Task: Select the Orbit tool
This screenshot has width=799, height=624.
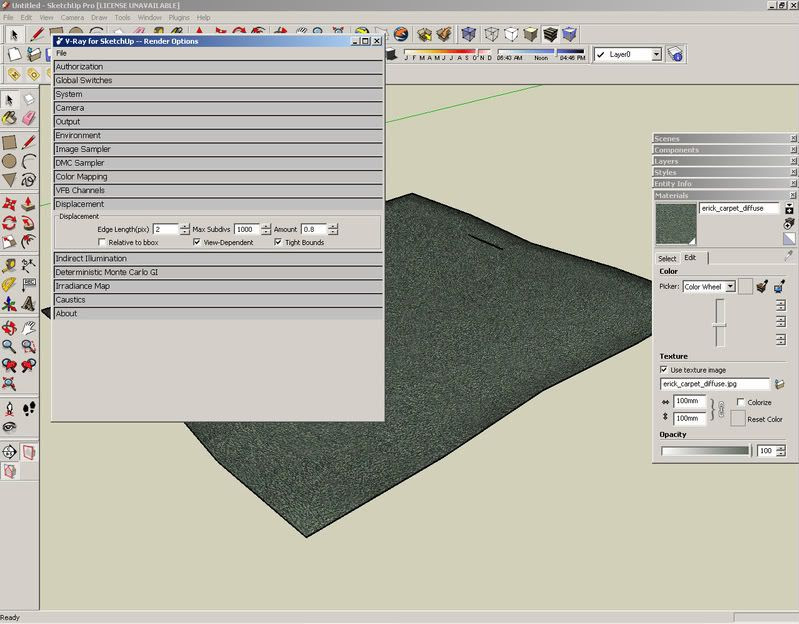Action: [x=9, y=328]
